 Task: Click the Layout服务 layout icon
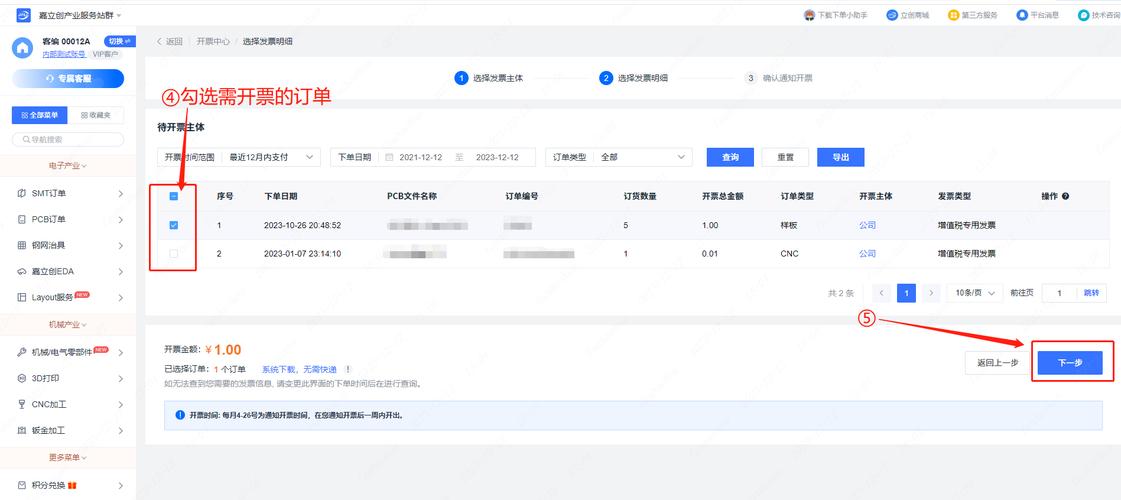tap(21, 297)
